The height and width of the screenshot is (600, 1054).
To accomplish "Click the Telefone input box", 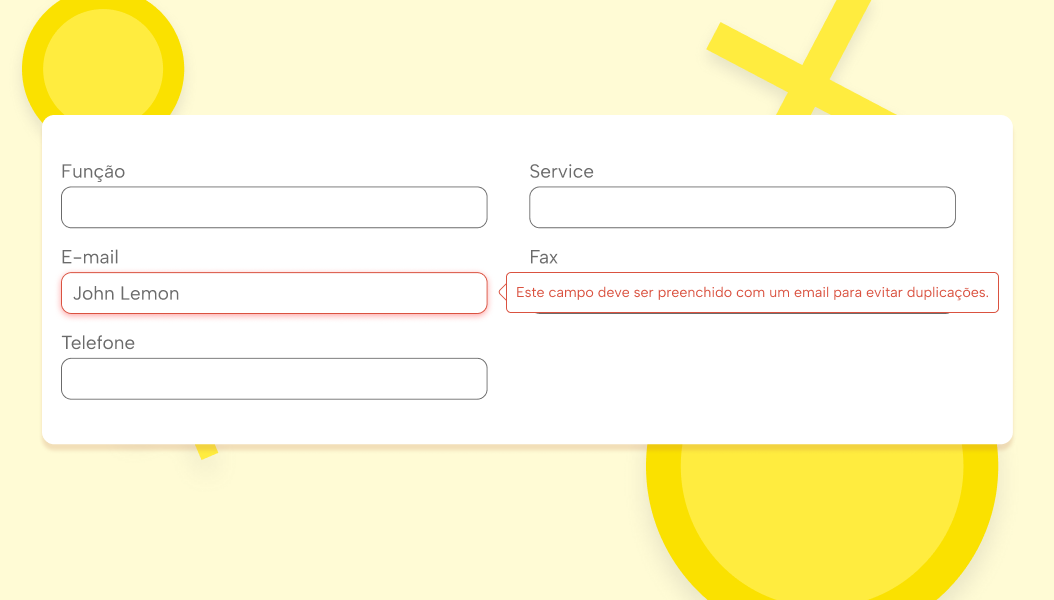I will (x=274, y=379).
